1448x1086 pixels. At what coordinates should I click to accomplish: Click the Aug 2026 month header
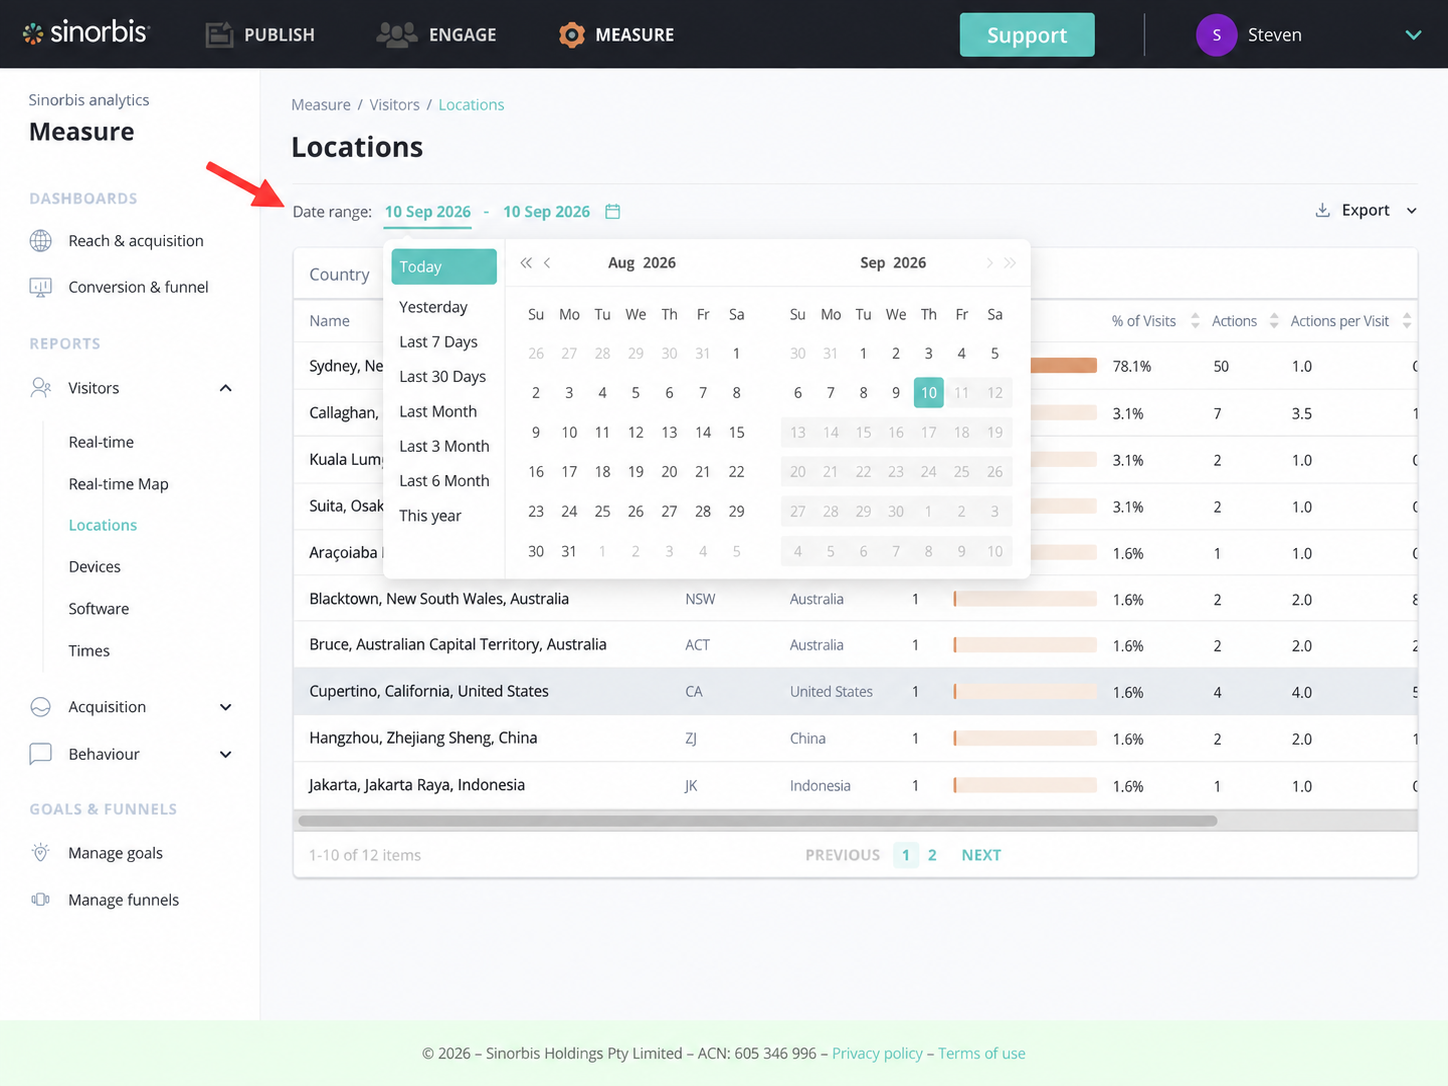point(642,263)
